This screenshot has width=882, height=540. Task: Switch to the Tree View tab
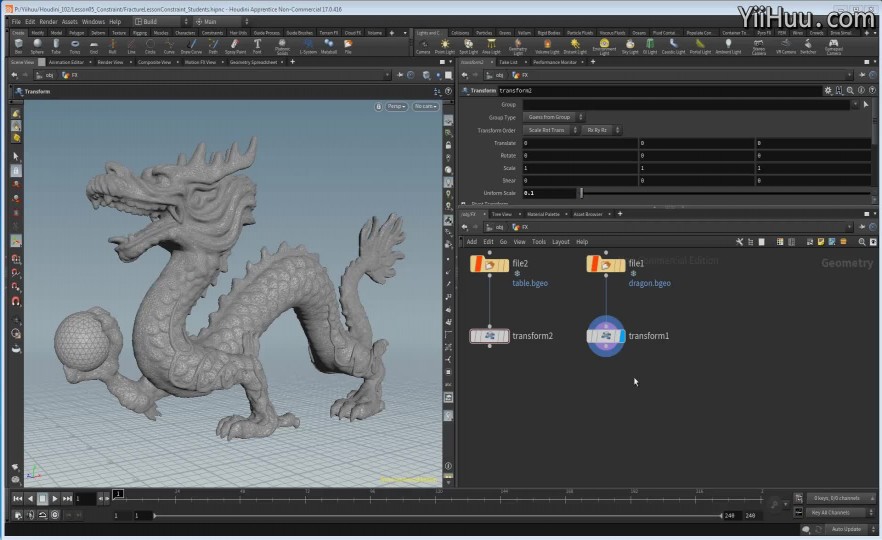(502, 214)
